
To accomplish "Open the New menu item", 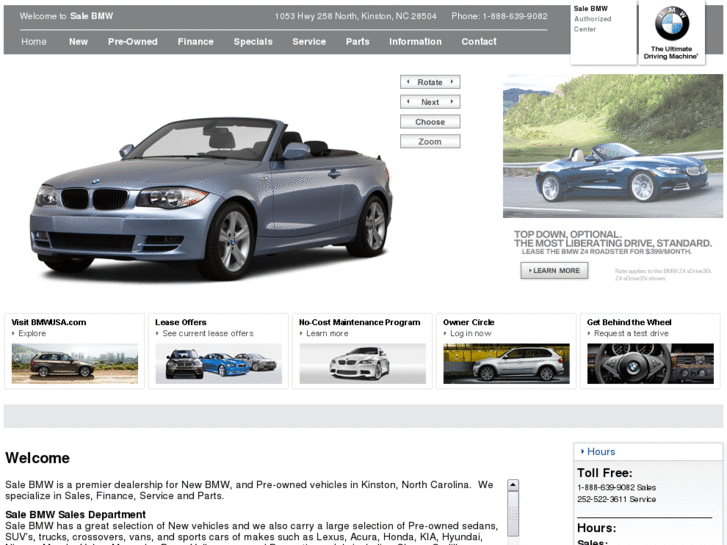I will [x=78, y=42].
